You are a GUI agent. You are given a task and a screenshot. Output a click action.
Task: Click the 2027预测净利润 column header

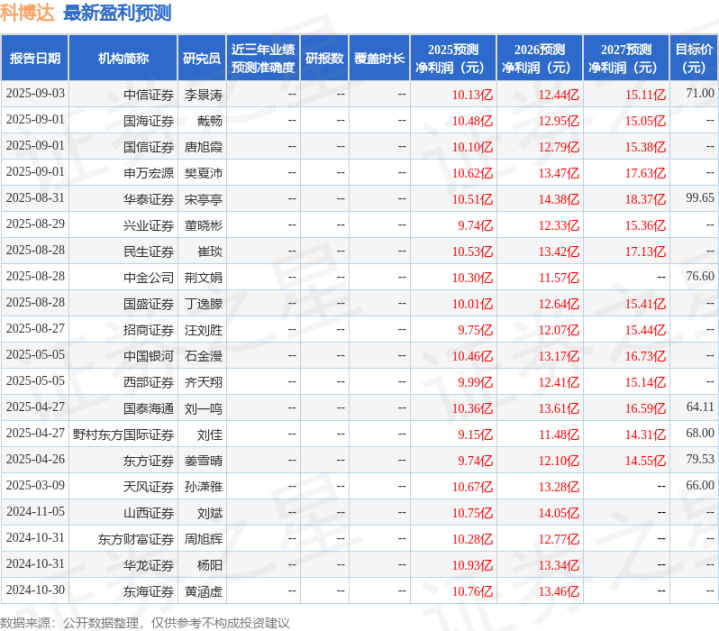[626, 58]
